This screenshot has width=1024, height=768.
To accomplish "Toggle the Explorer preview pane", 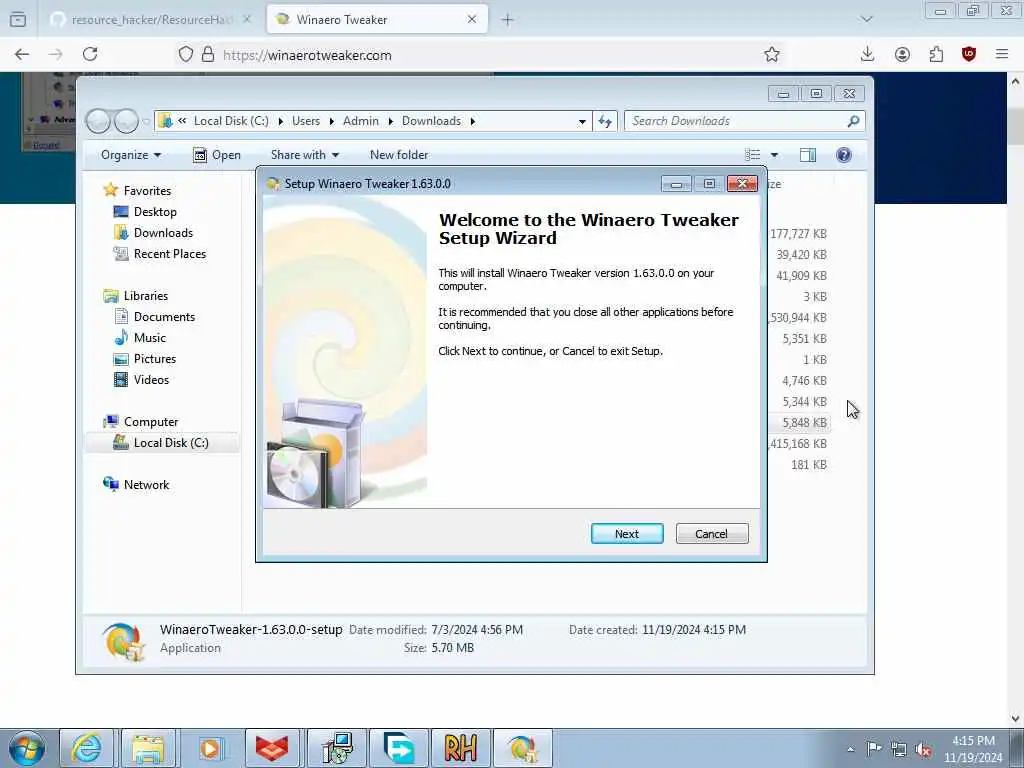I will pyautogui.click(x=808, y=155).
